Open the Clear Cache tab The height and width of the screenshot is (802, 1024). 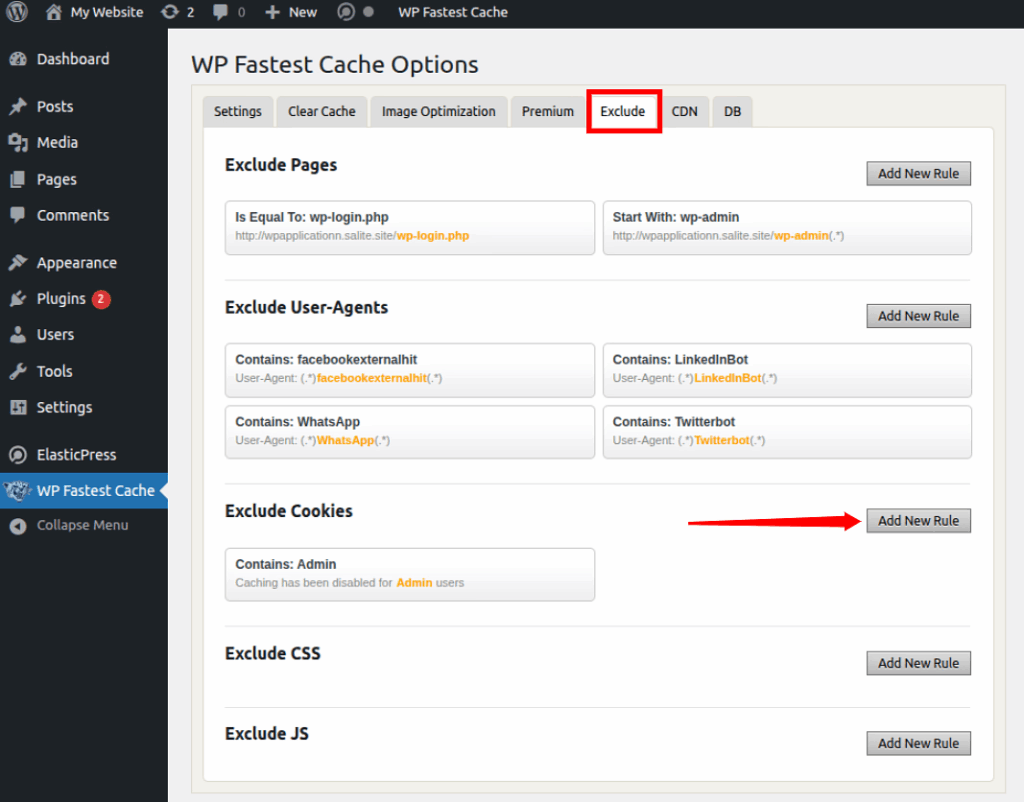coord(321,111)
